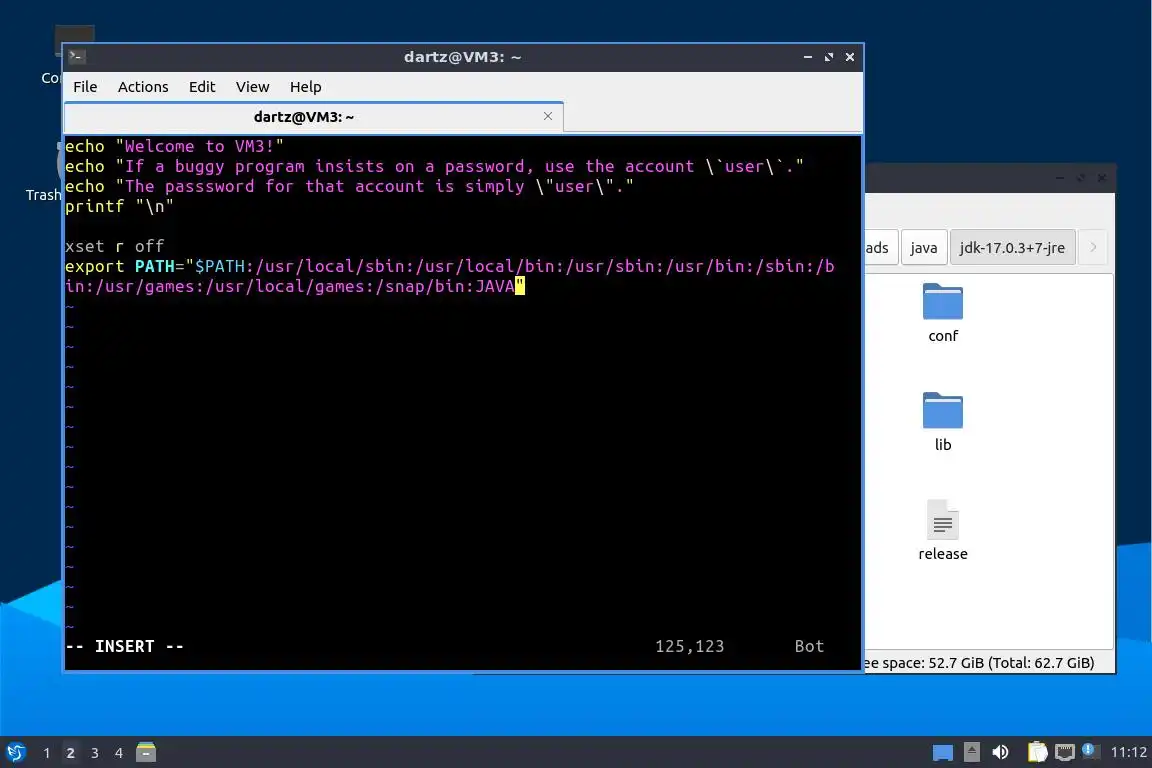Click the 'printf "\n"' line in editor
This screenshot has height=768, width=1152.
(x=119, y=207)
